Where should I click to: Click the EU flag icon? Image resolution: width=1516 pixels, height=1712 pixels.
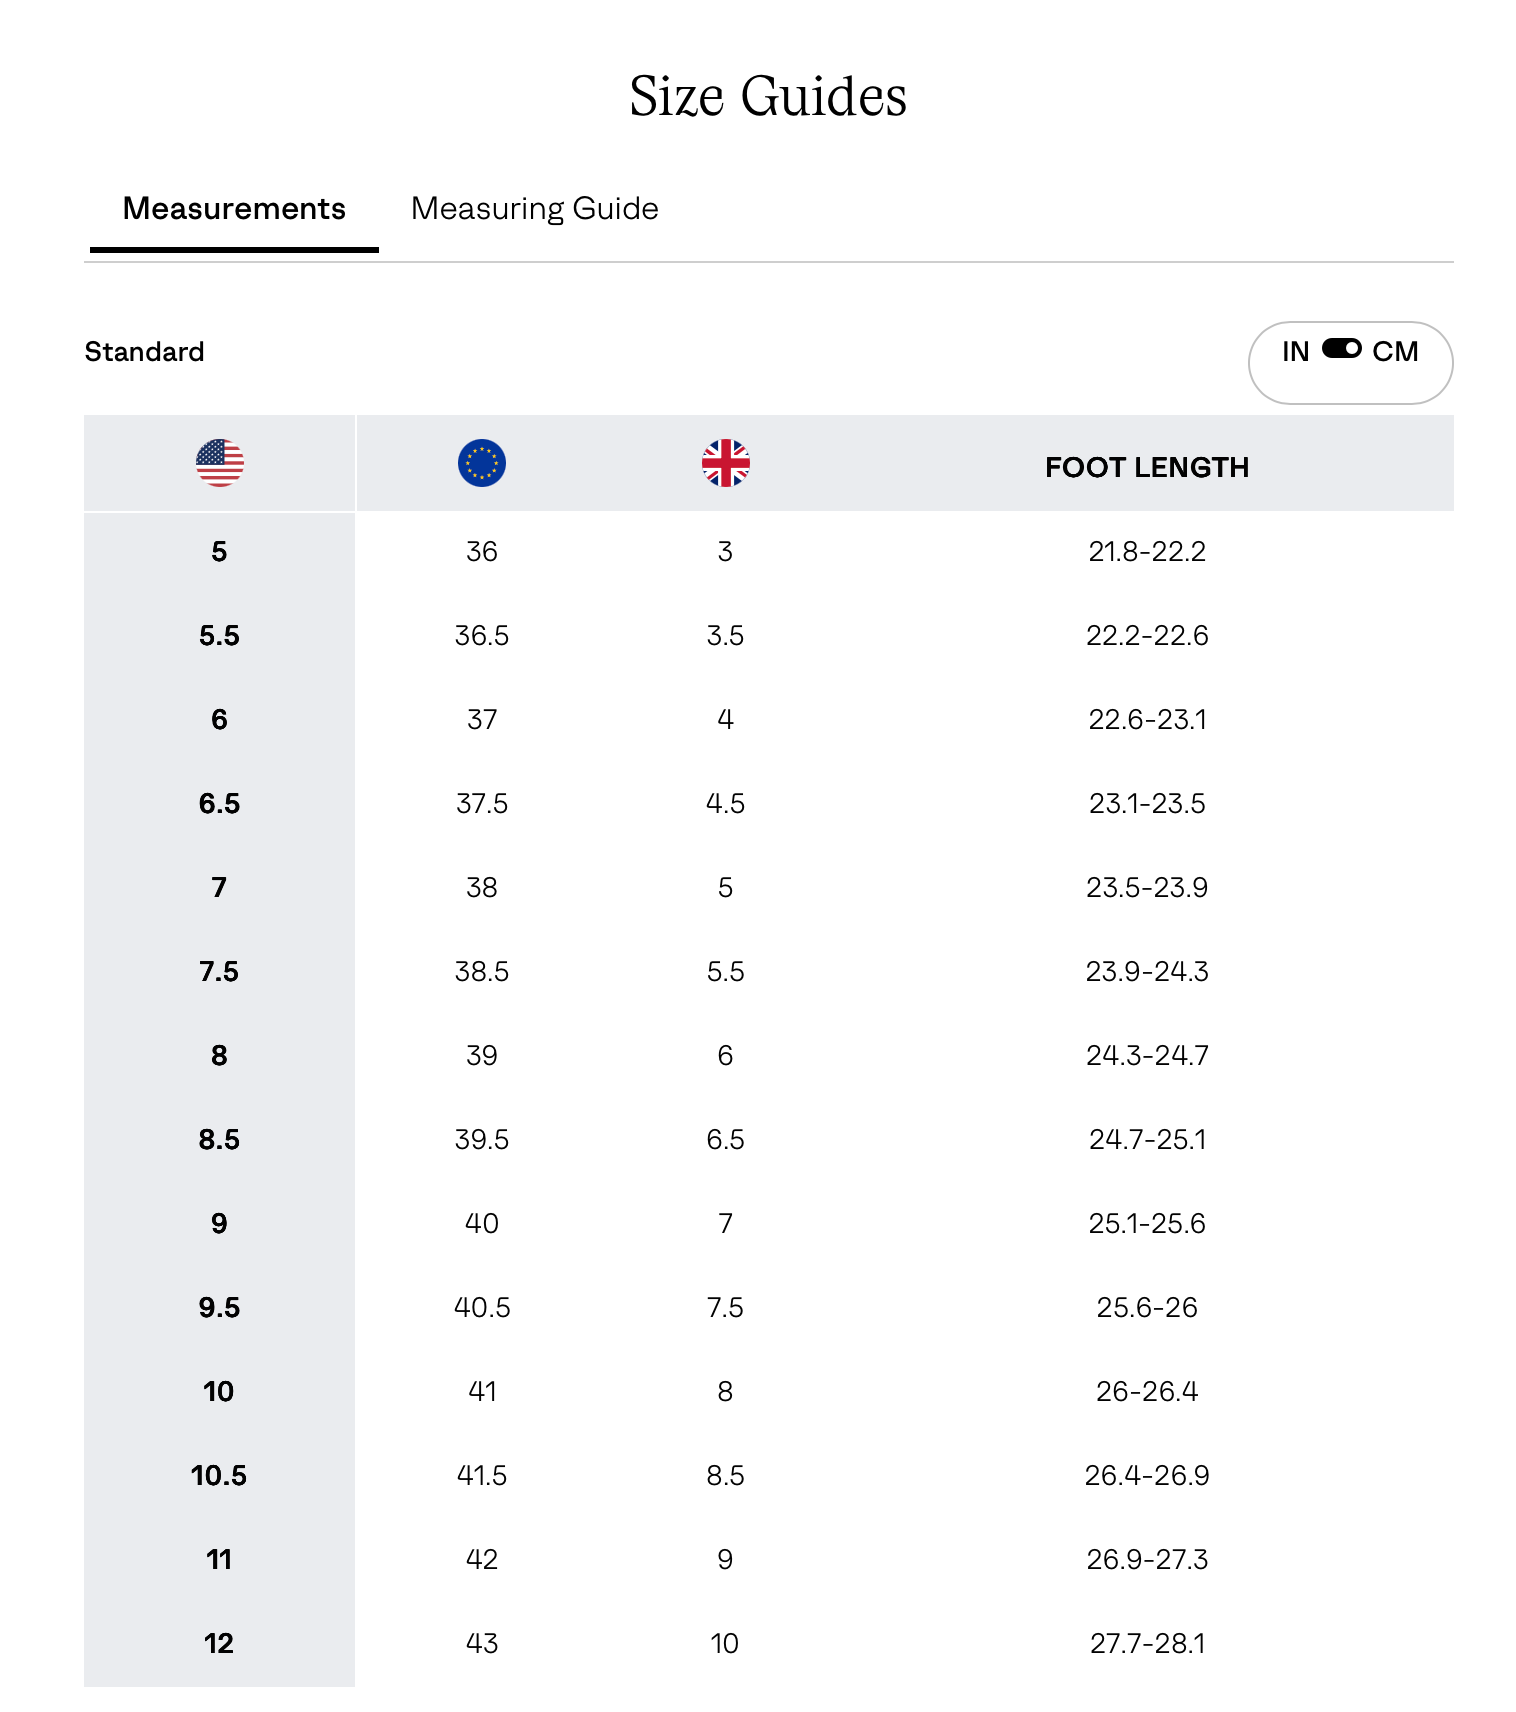tap(482, 463)
